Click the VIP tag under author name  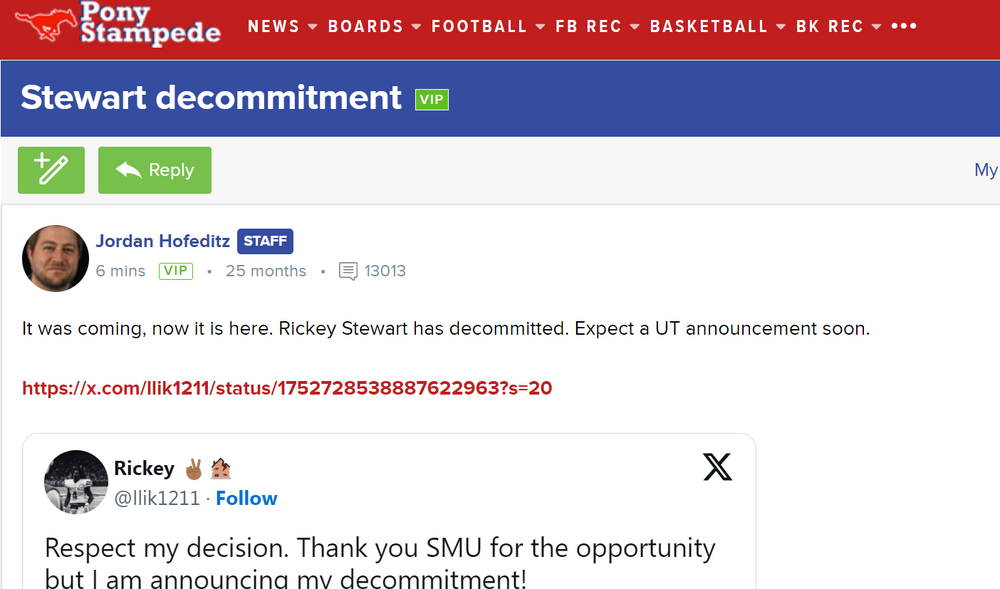(x=176, y=271)
